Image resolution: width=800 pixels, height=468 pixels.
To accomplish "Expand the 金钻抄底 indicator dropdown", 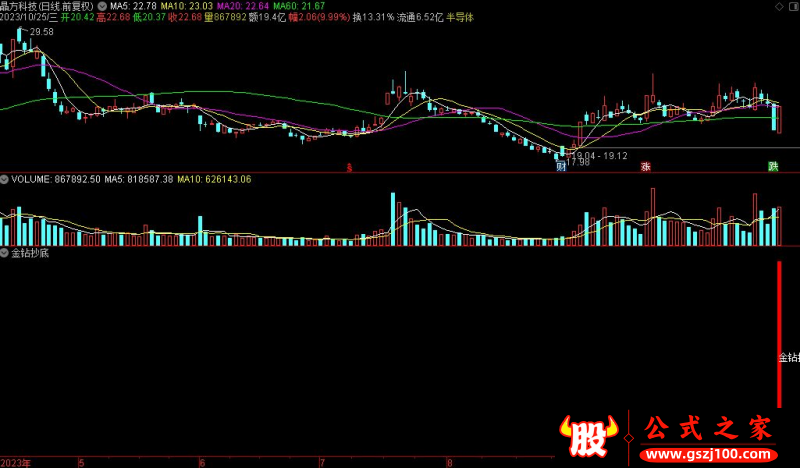I will point(4,253).
